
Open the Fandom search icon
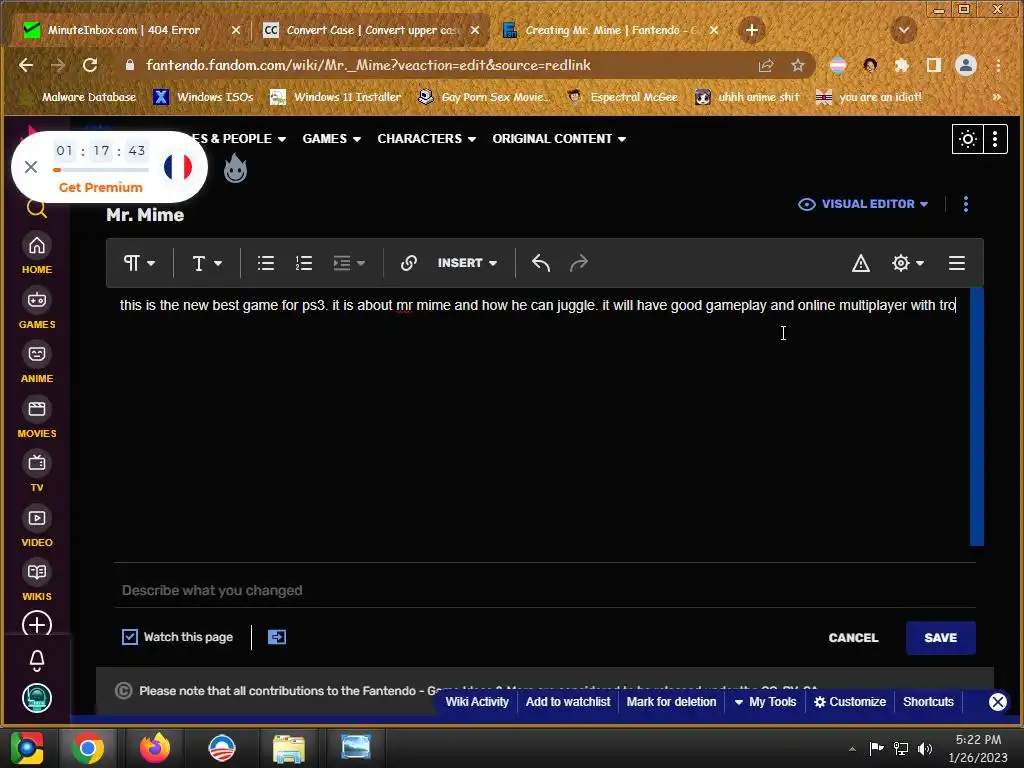[37, 210]
